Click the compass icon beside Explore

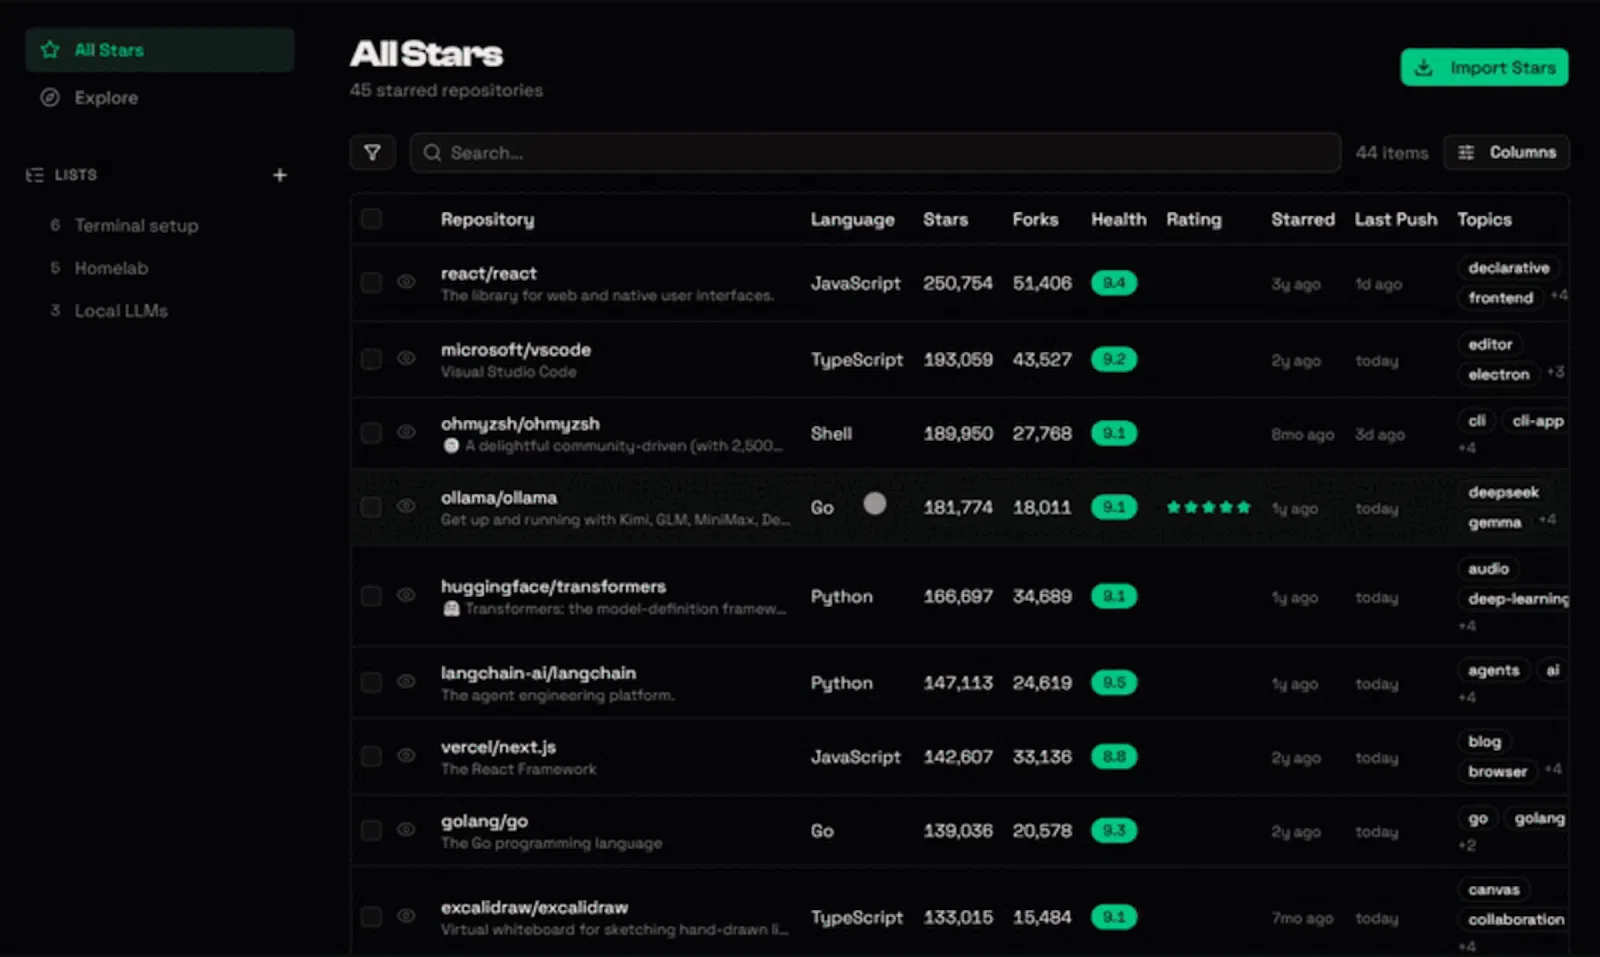50,98
